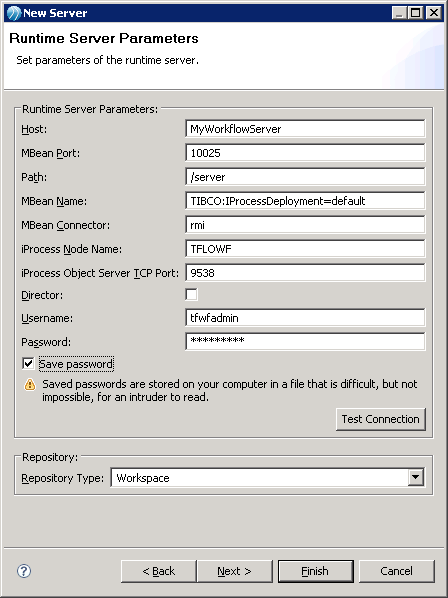Enable the Director checkbox
448x598 pixels.
[191, 294]
